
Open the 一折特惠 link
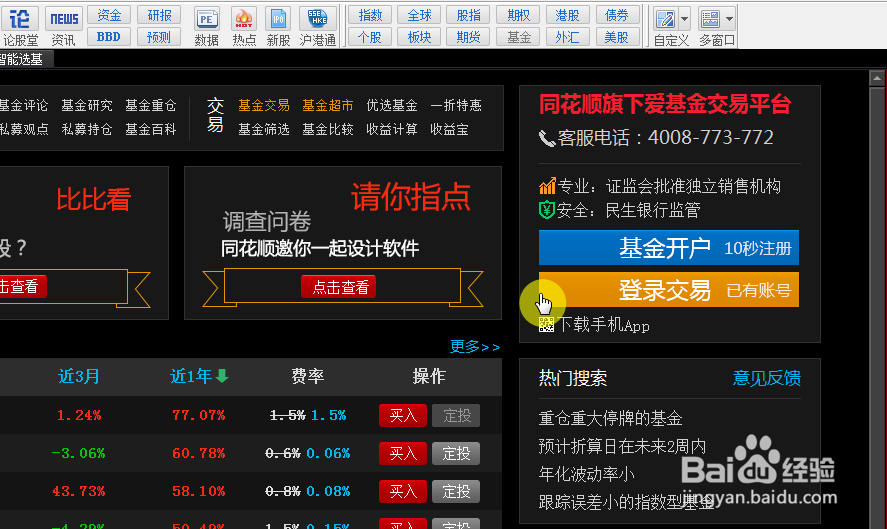456,105
